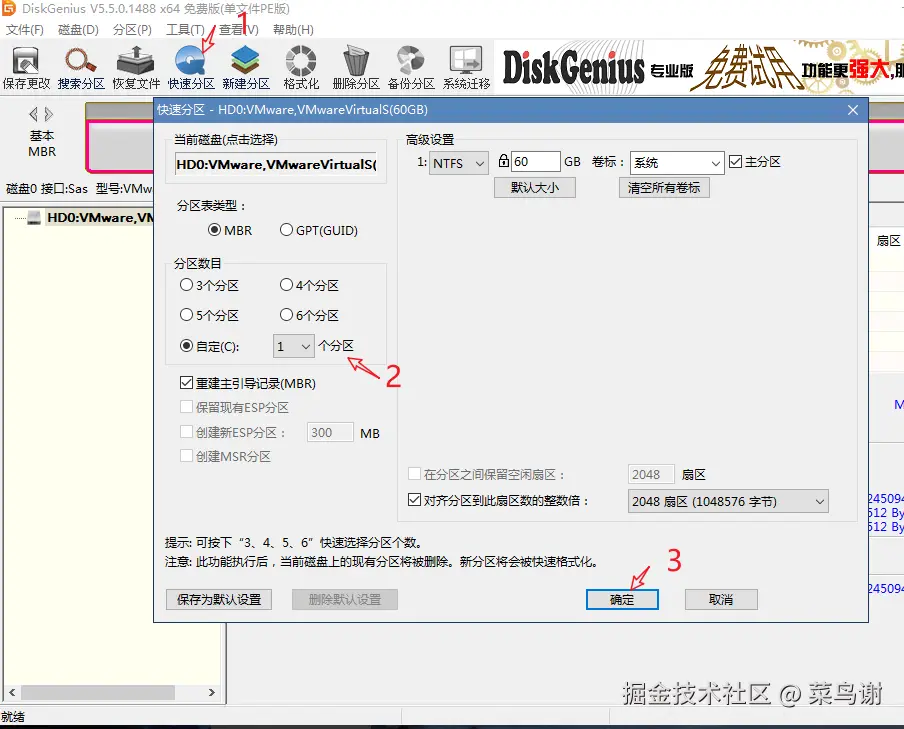Select the 格式化 toolbar icon
The width and height of the screenshot is (904, 729).
[300, 67]
